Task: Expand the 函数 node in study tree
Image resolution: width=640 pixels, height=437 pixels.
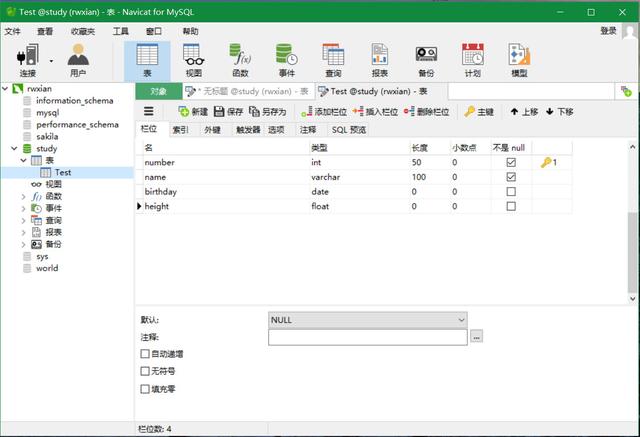Action: pos(24,197)
